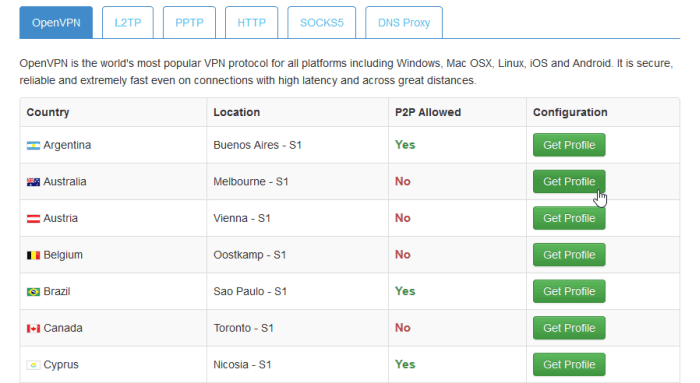This screenshot has width=700, height=383.
Task: Switch to the OpenVPN tab
Action: 56,22
